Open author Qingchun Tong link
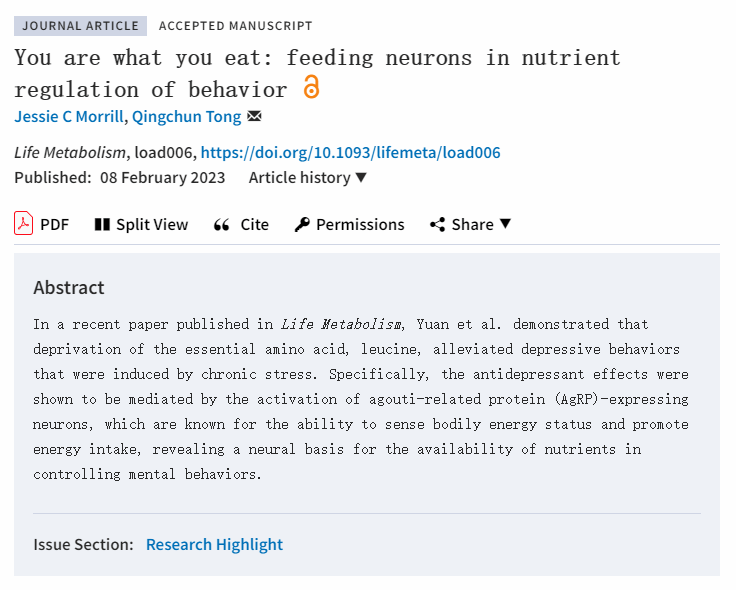The image size is (736, 590). pos(187,116)
